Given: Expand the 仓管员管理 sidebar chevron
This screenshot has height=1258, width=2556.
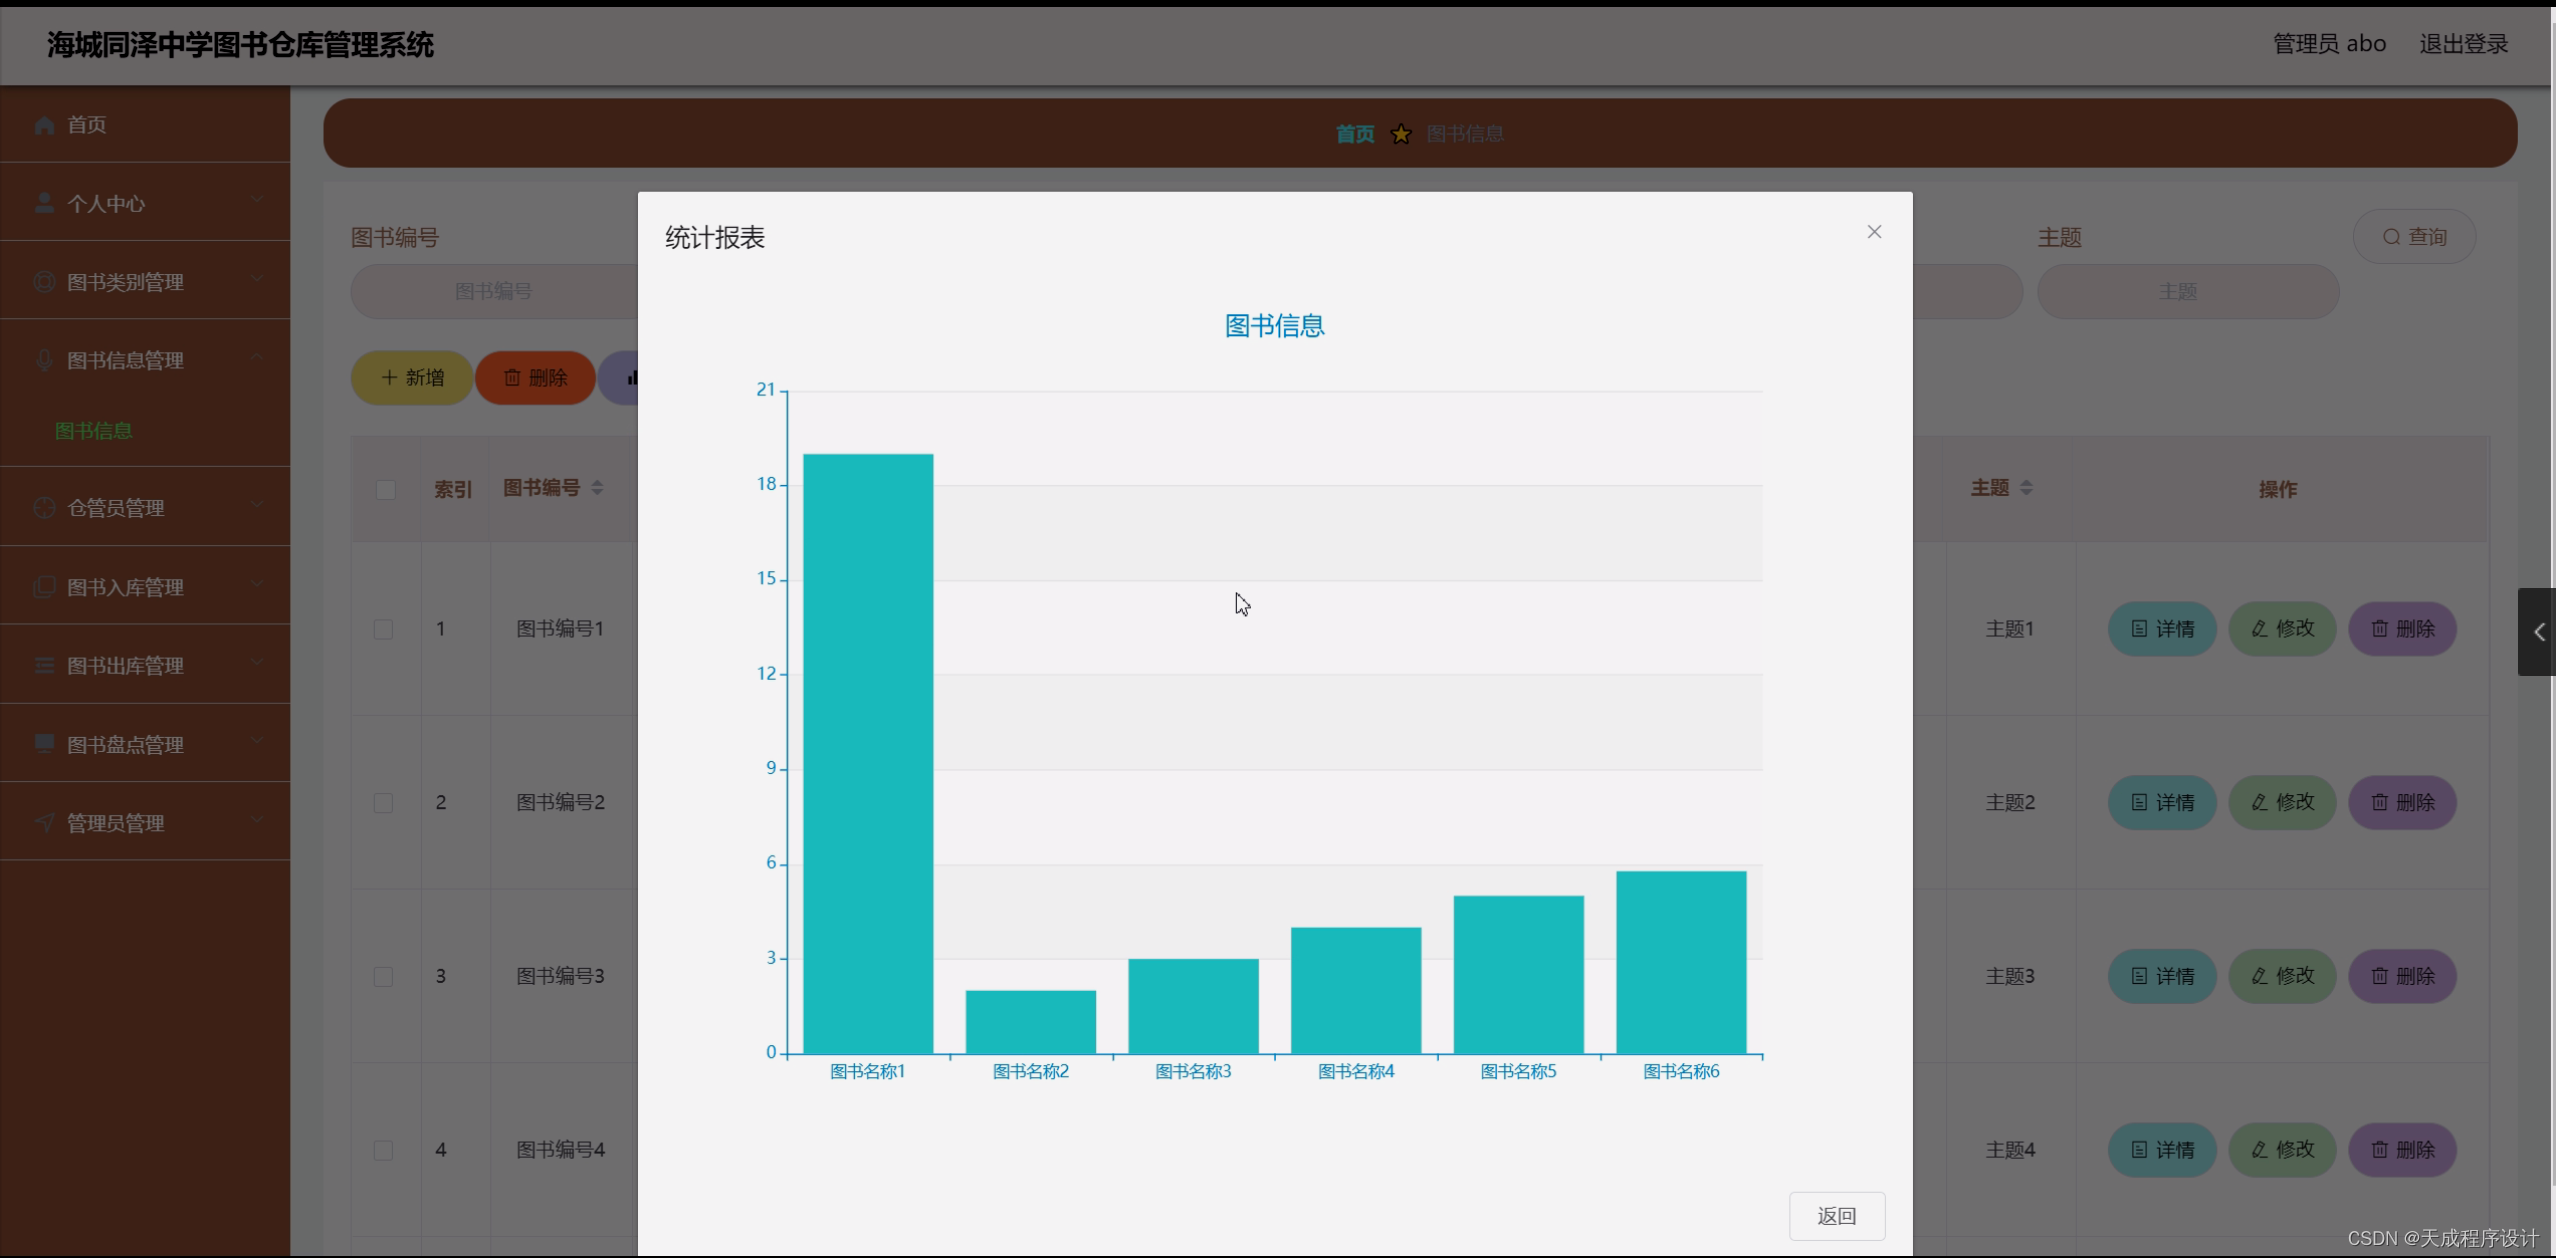Looking at the screenshot, I should pyautogui.click(x=257, y=505).
